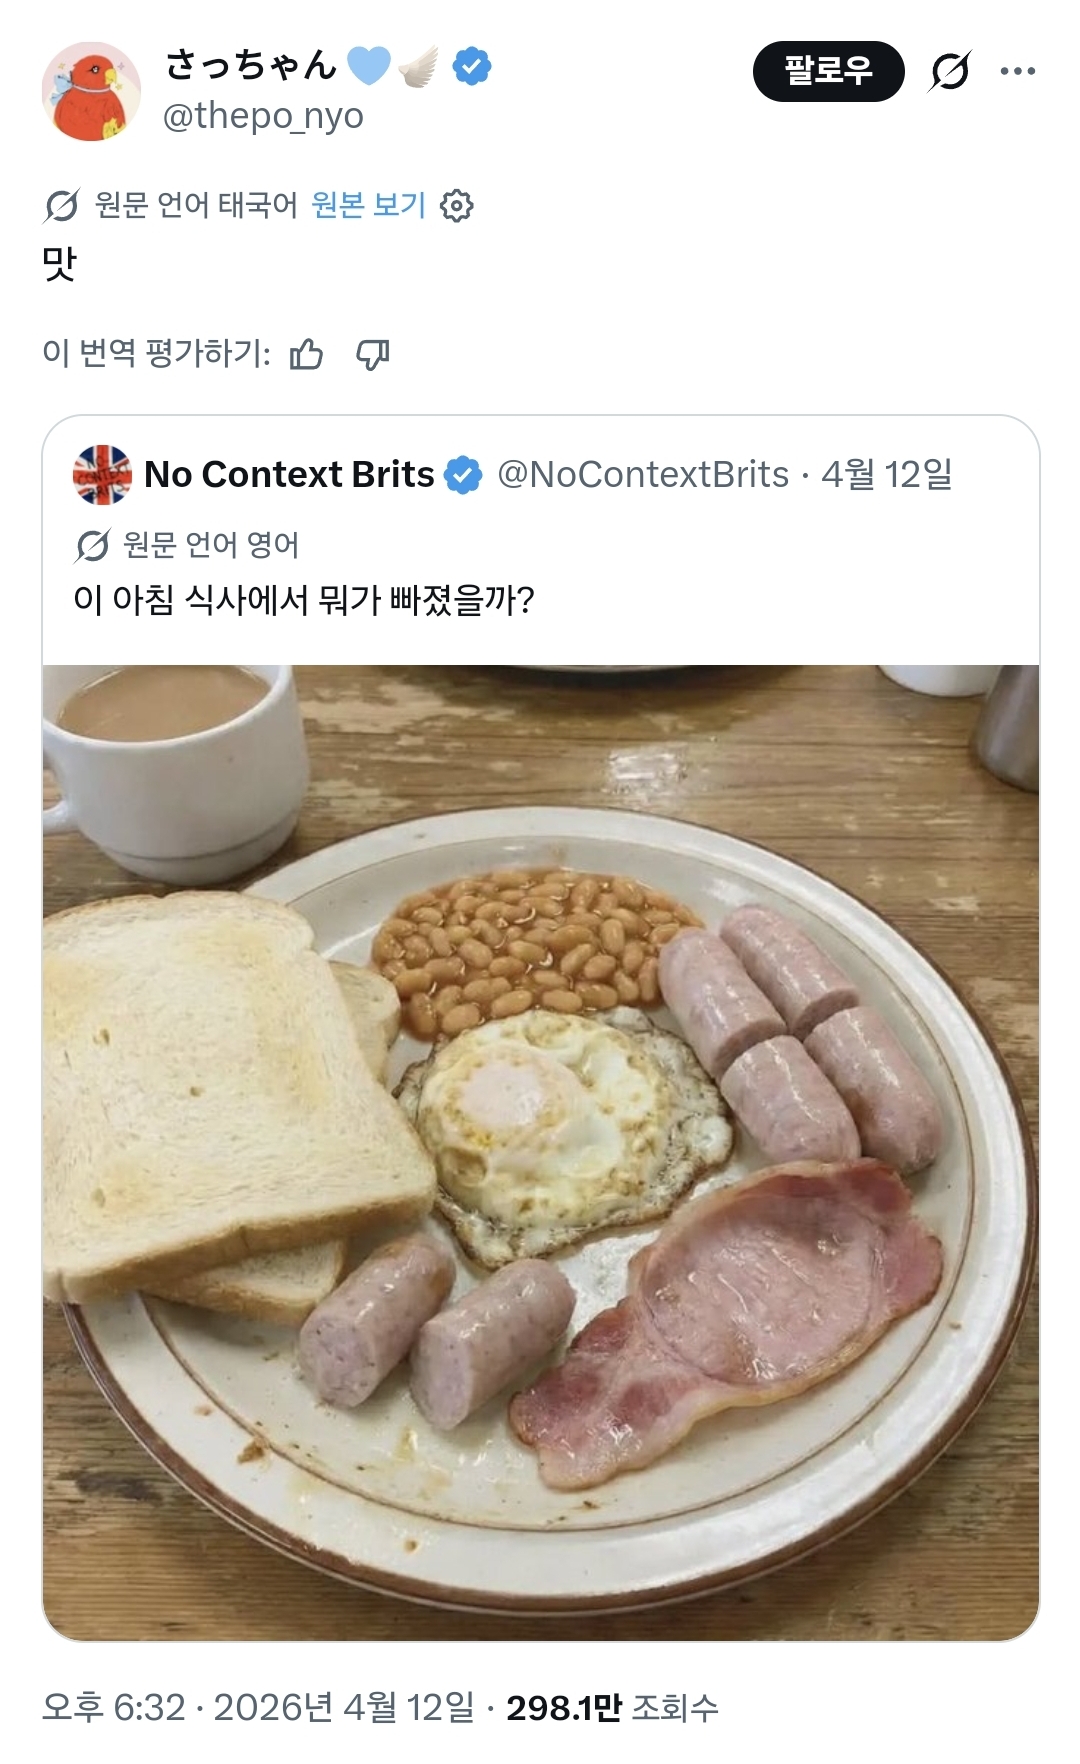Open quoted tweet text about breakfast

304,600
